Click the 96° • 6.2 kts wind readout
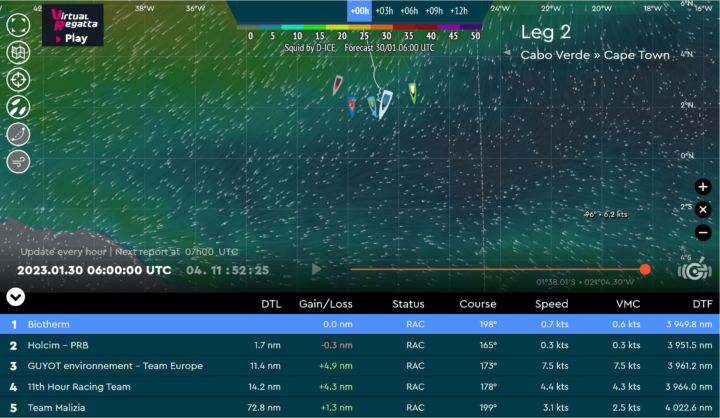 click(606, 215)
